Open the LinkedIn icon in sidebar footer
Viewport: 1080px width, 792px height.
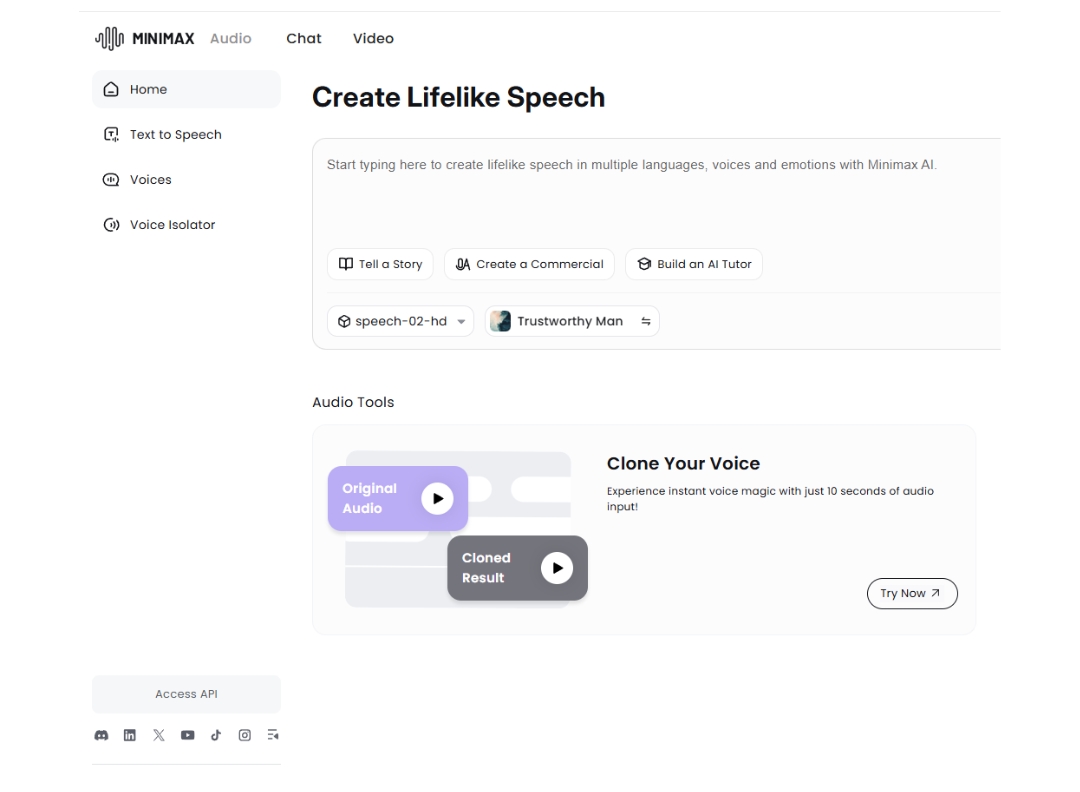click(130, 735)
